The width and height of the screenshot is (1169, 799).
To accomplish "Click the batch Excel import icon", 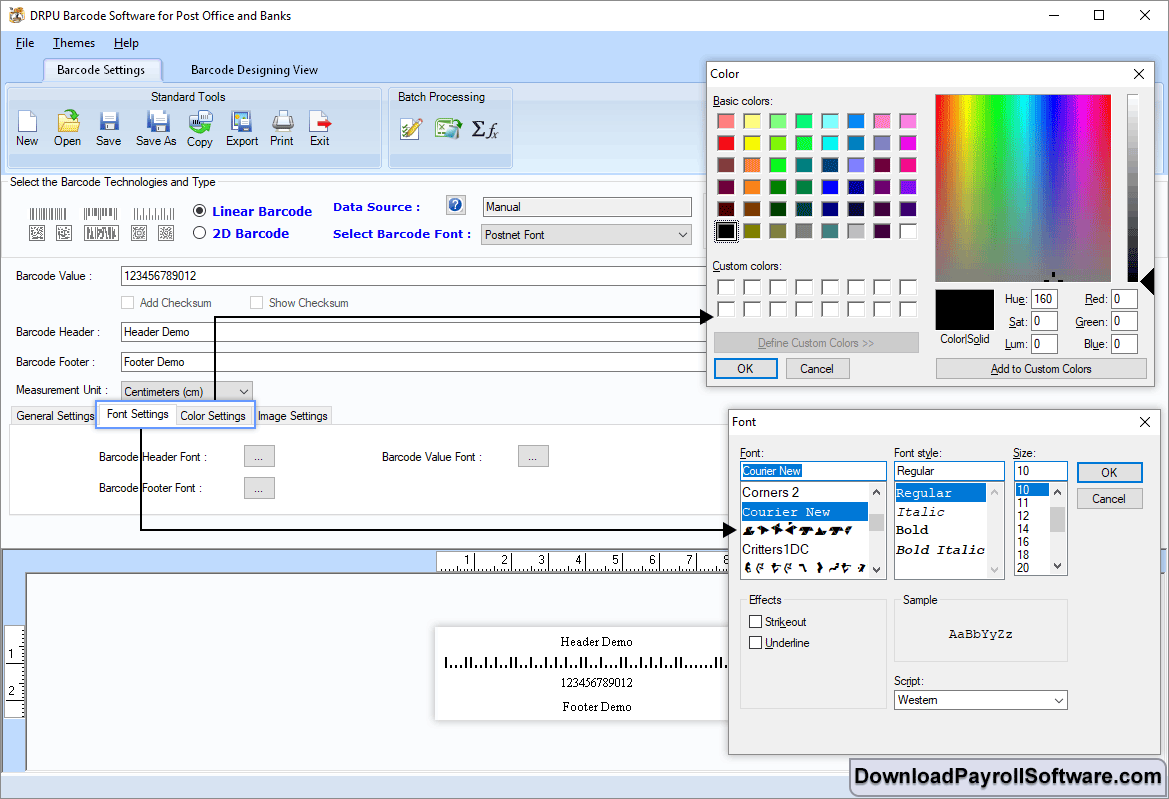I will coord(448,128).
